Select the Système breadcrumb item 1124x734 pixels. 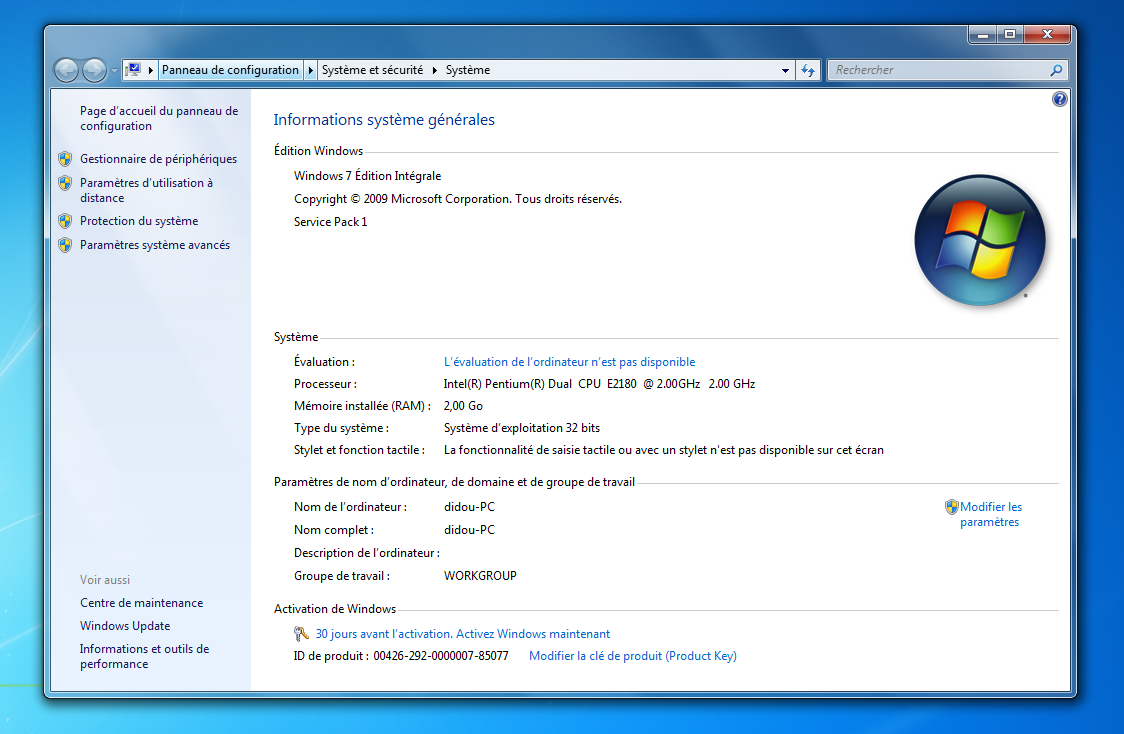pos(468,70)
